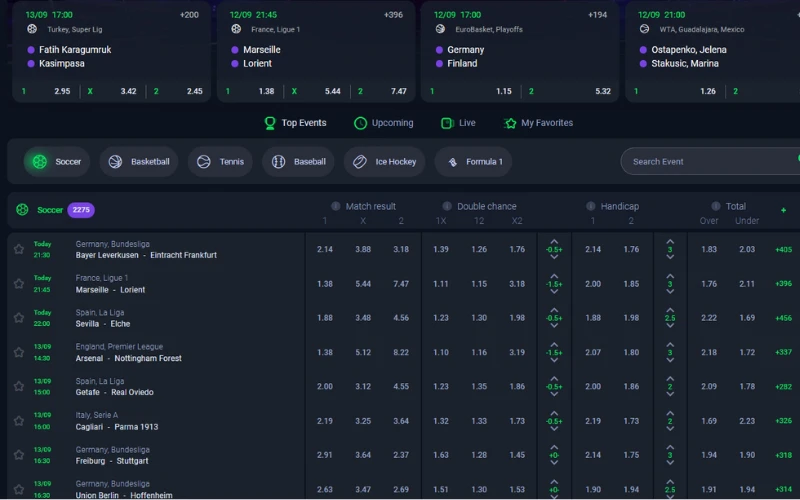
Task: Select X2 odds 1.45 for Freiburg - Stuttgart
Action: [x=517, y=455]
